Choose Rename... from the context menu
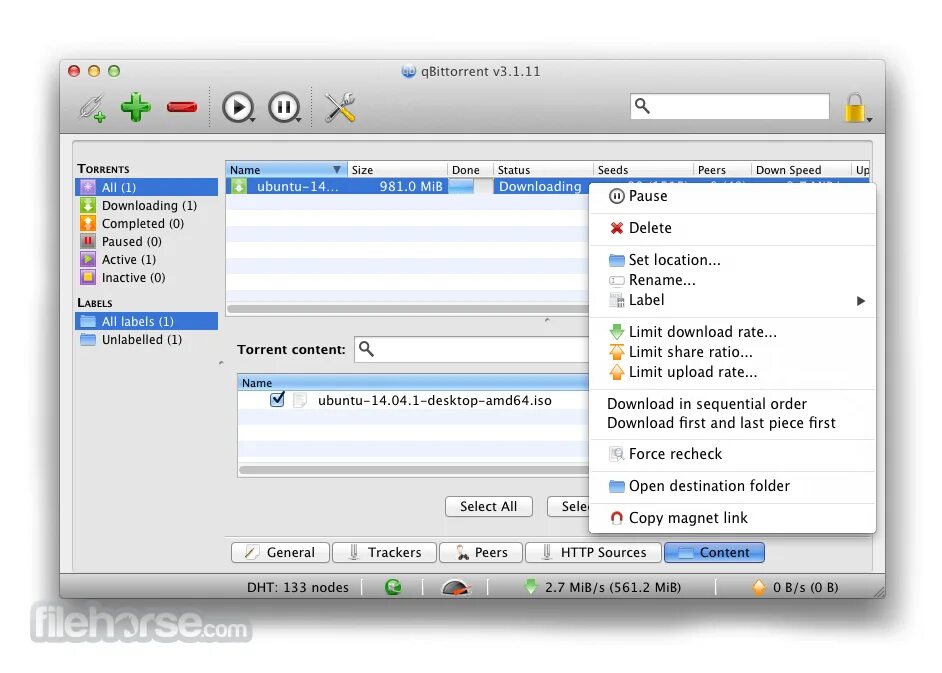Viewport: 942px width, 673px height. tap(732, 280)
